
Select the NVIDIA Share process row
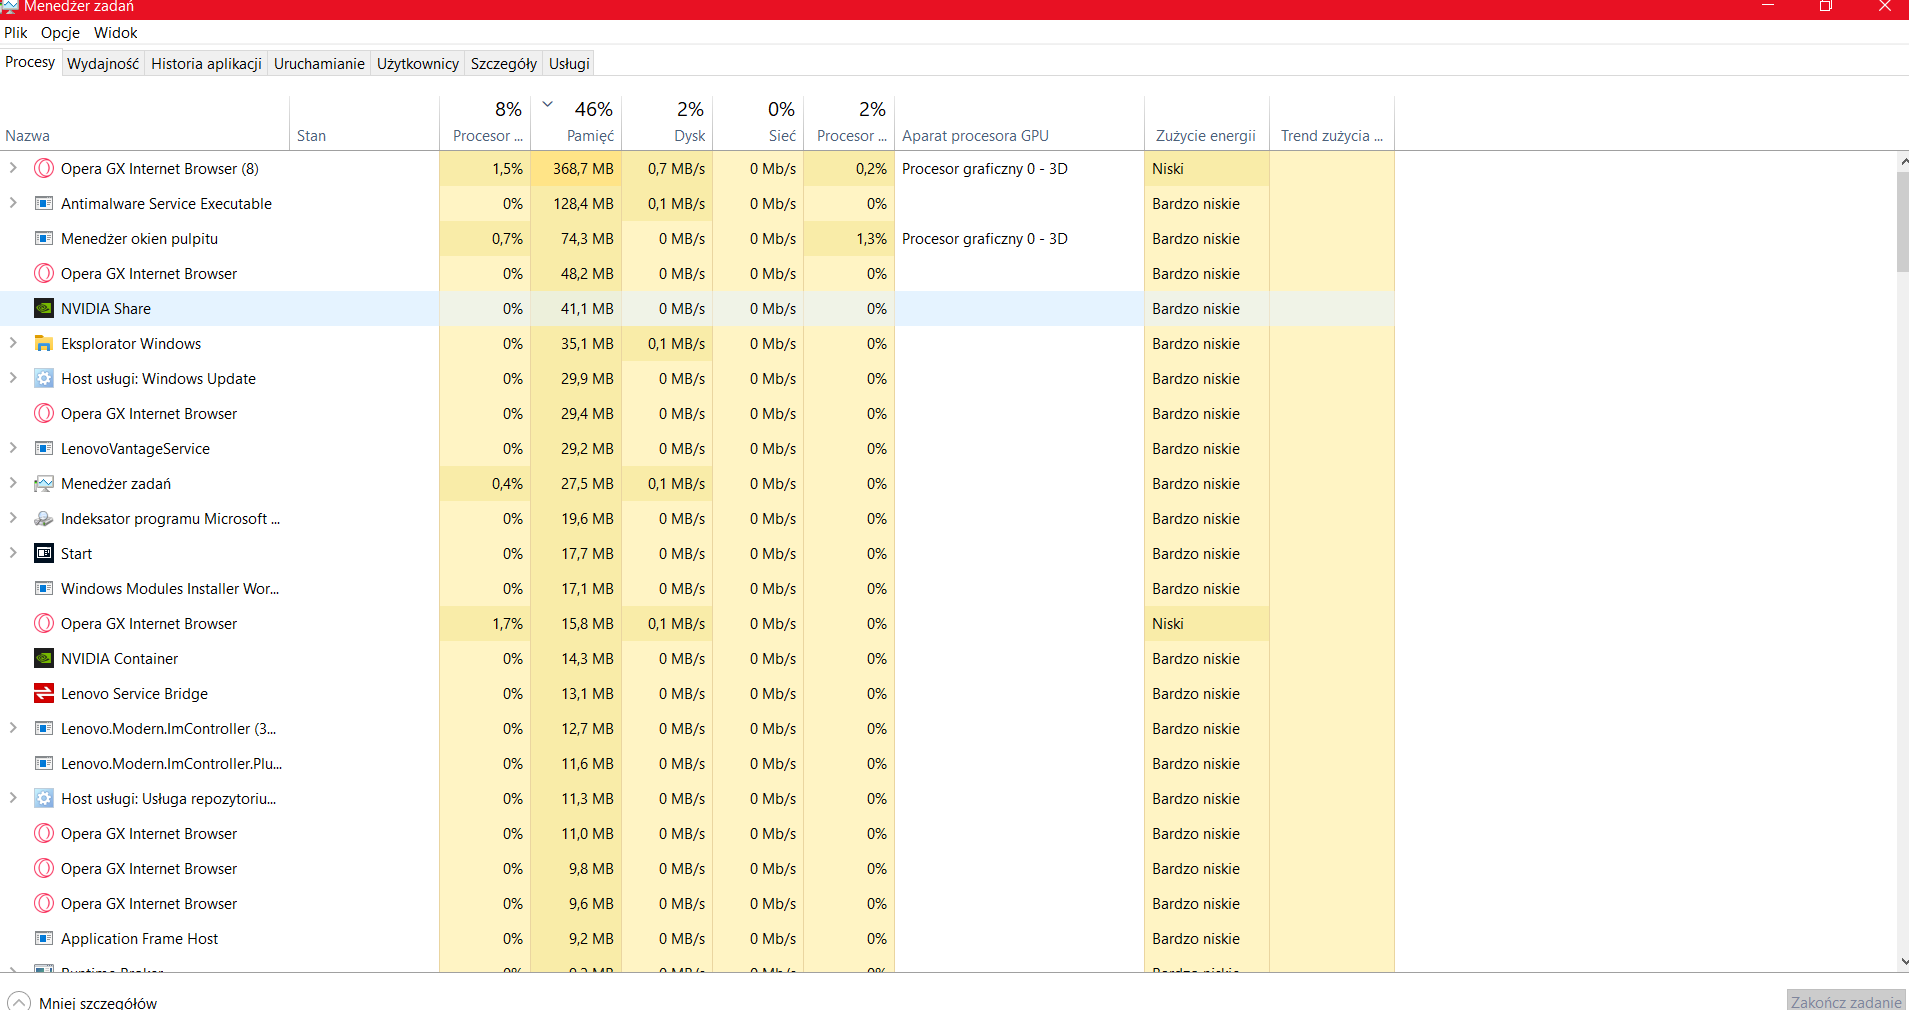click(x=697, y=309)
